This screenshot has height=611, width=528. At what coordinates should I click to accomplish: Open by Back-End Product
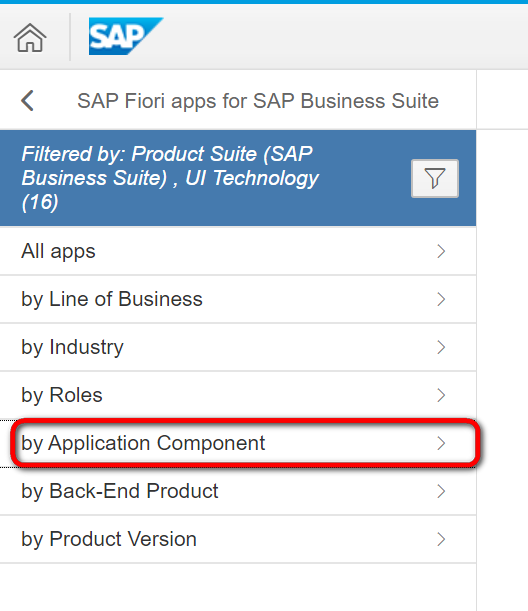[238, 491]
